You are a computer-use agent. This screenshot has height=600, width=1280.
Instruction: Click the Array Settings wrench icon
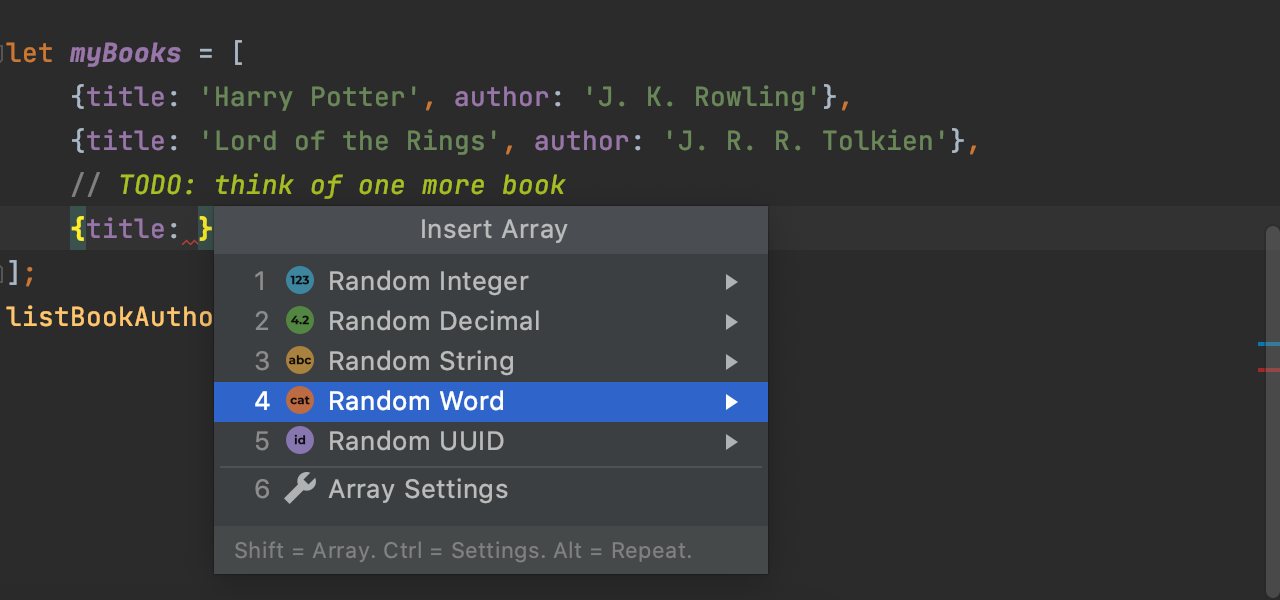[x=300, y=489]
